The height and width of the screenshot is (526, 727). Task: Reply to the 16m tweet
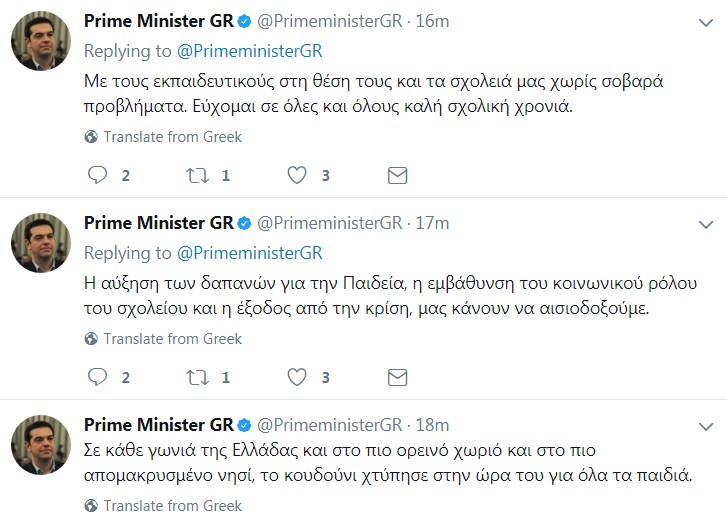point(97,175)
